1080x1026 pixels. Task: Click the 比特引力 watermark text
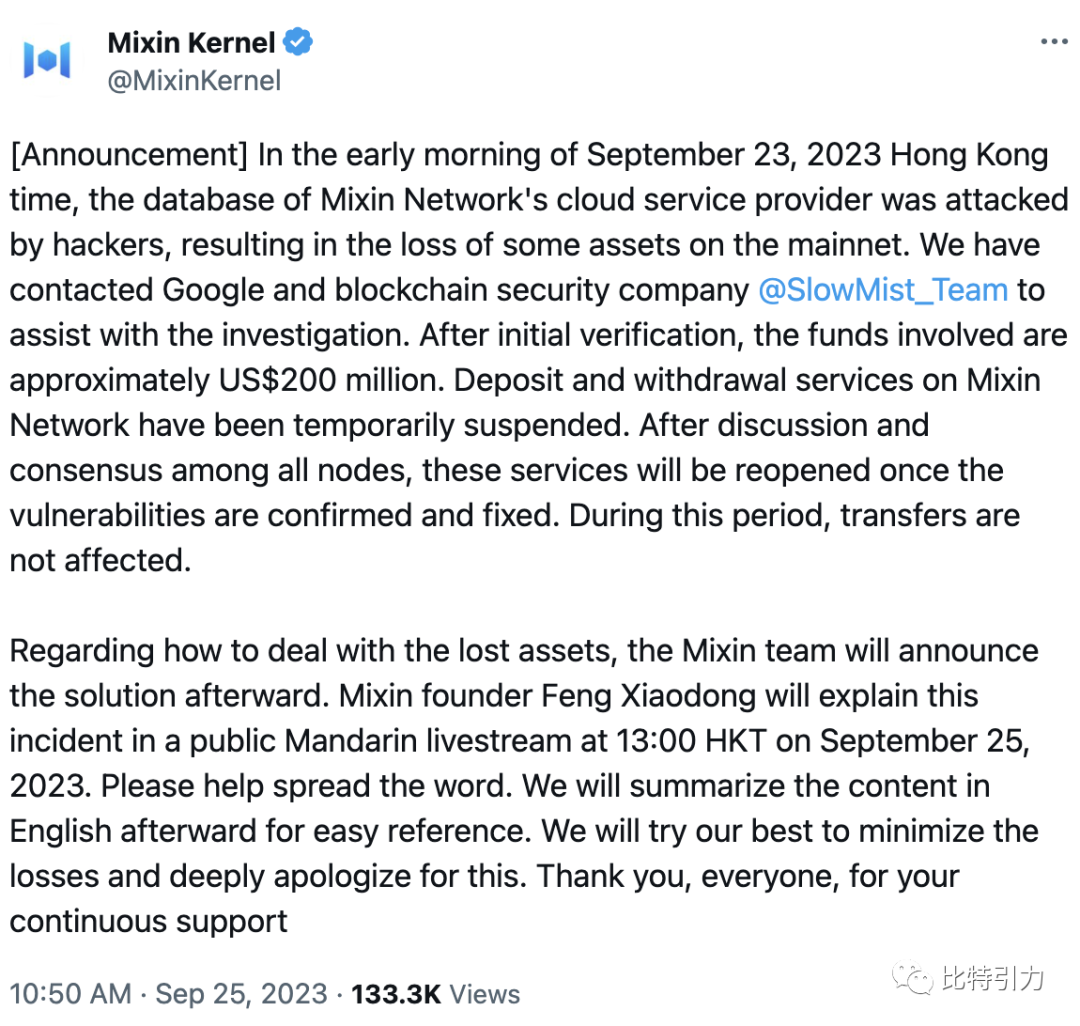click(x=993, y=978)
